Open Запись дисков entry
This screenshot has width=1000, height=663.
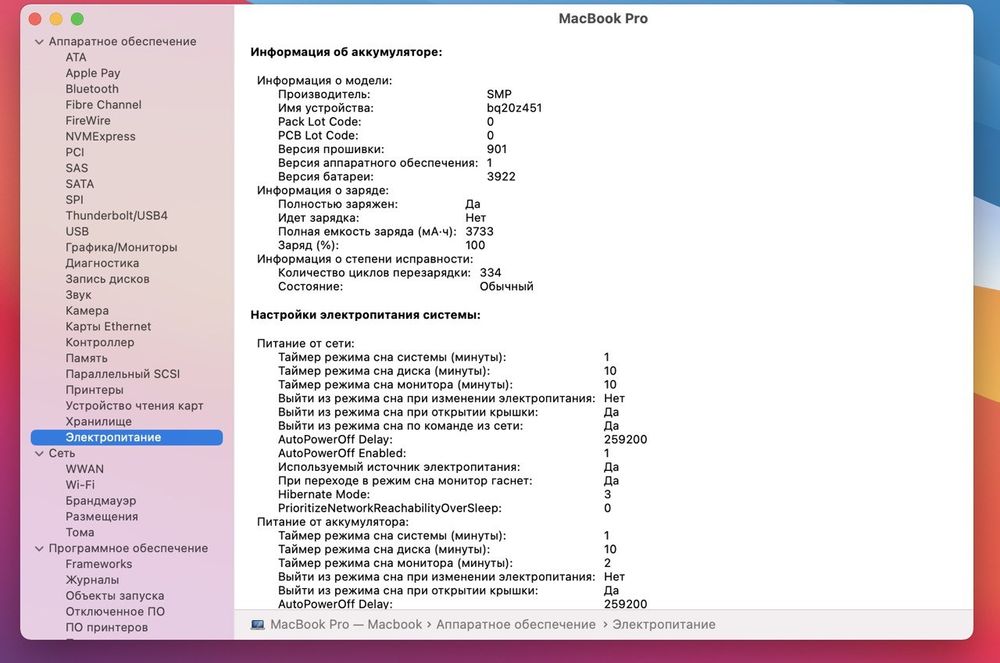click(107, 279)
